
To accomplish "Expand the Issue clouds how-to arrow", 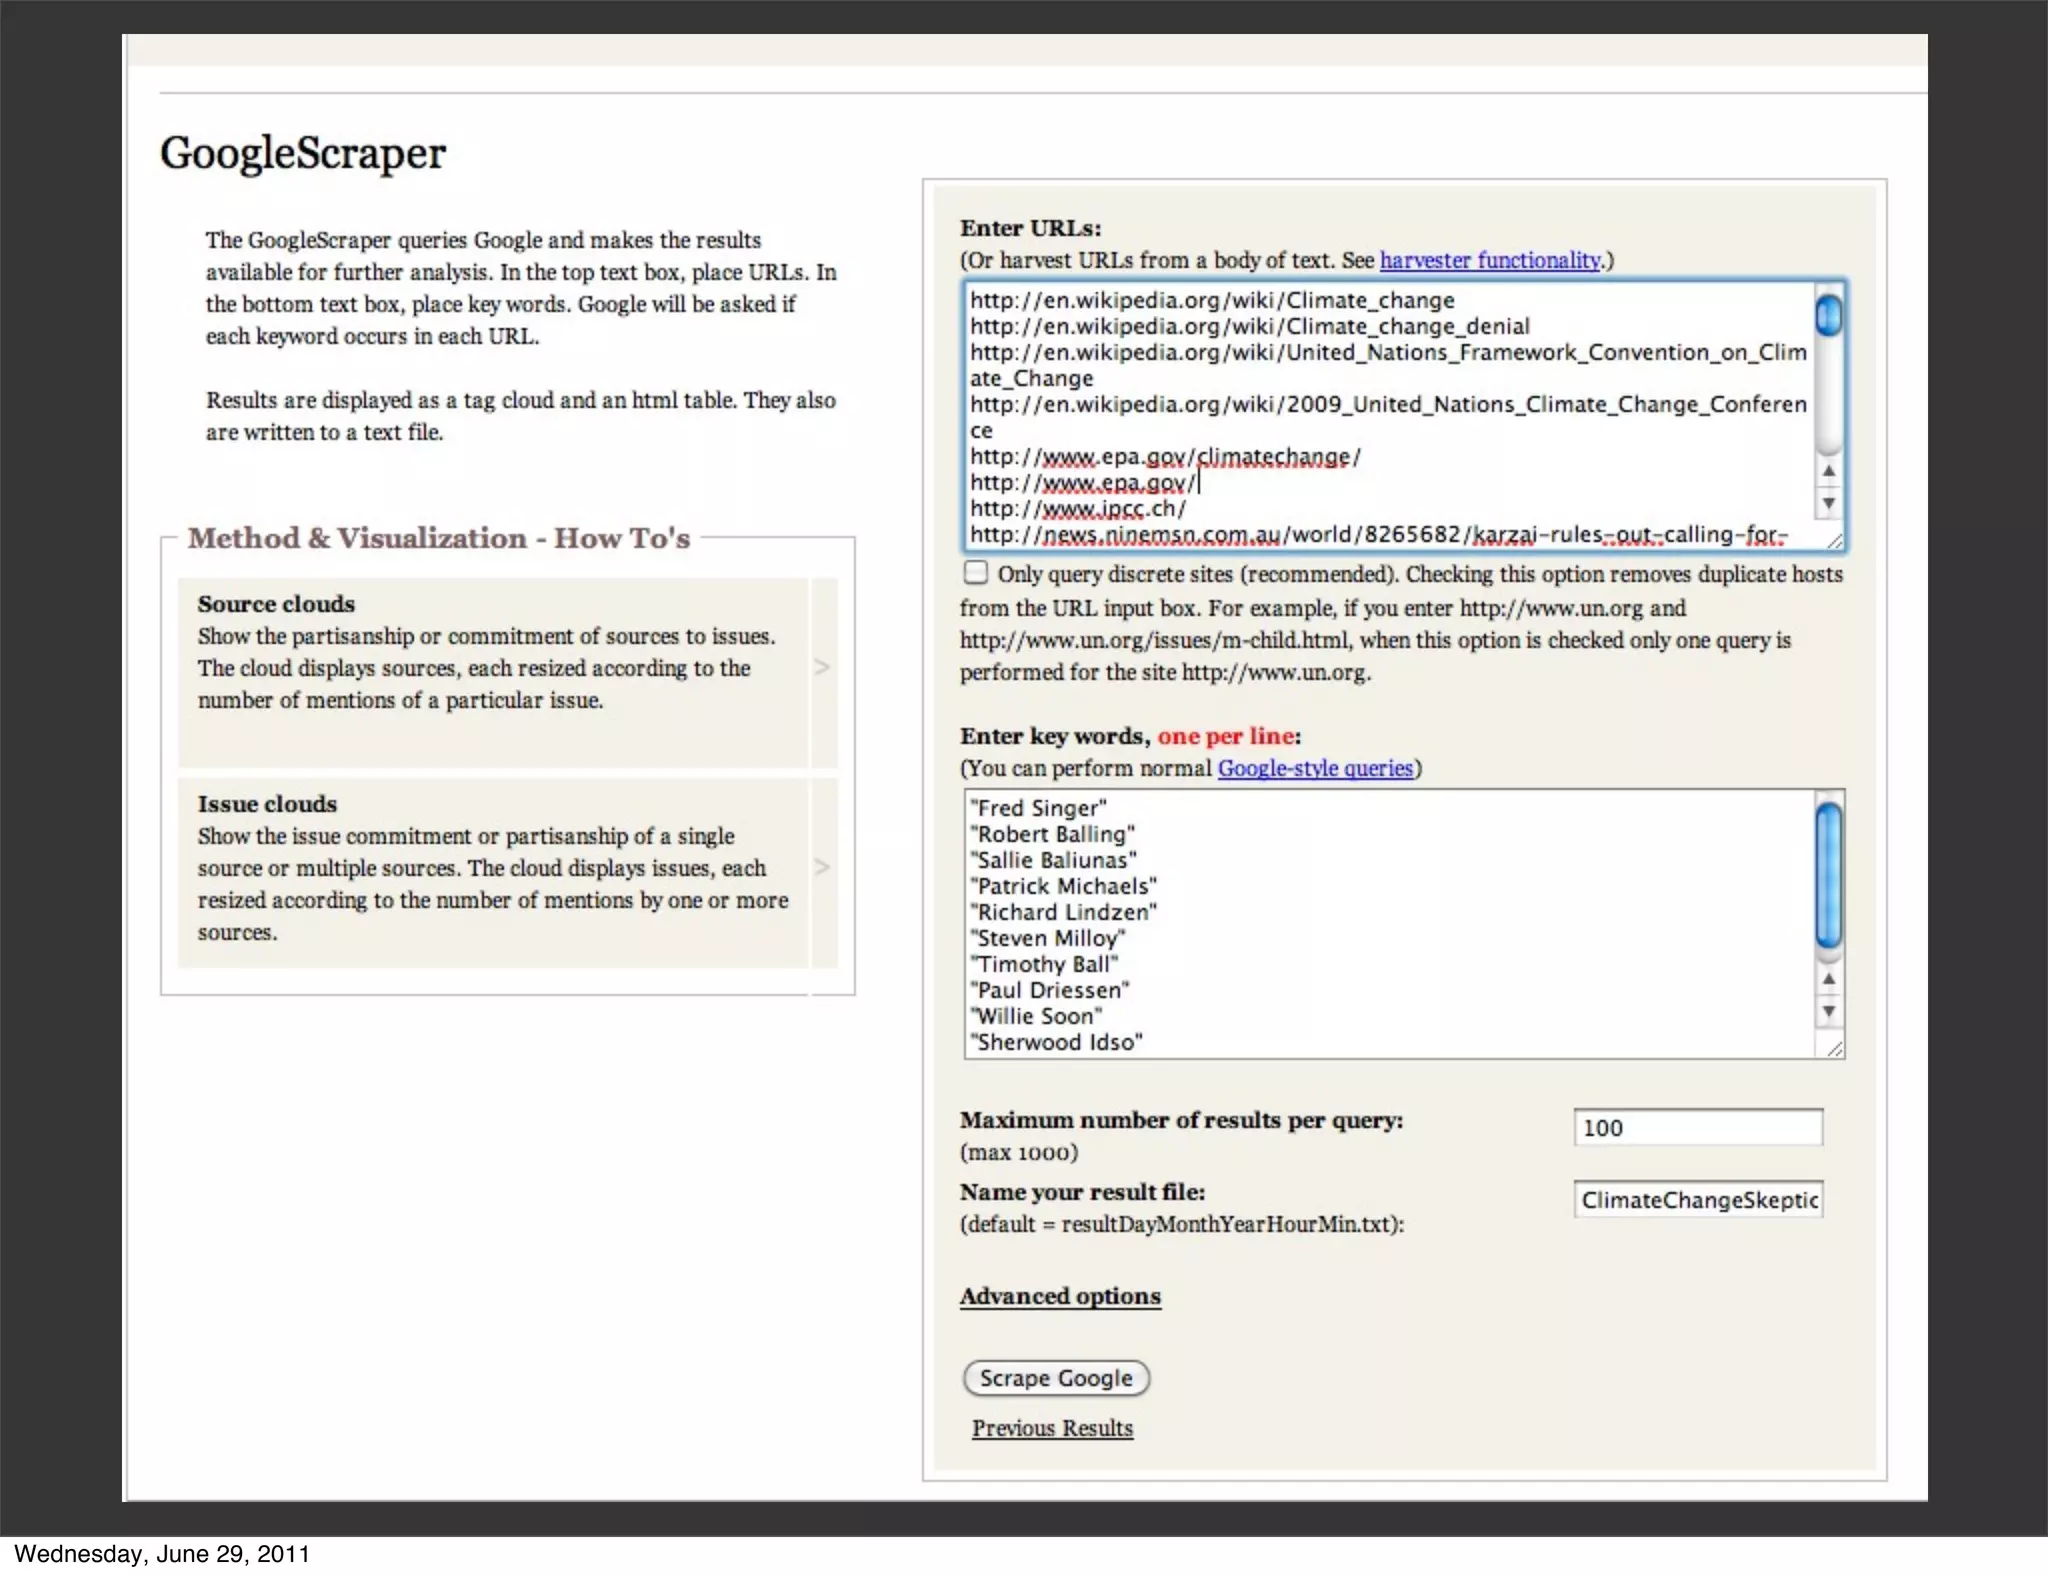I will (x=823, y=867).
